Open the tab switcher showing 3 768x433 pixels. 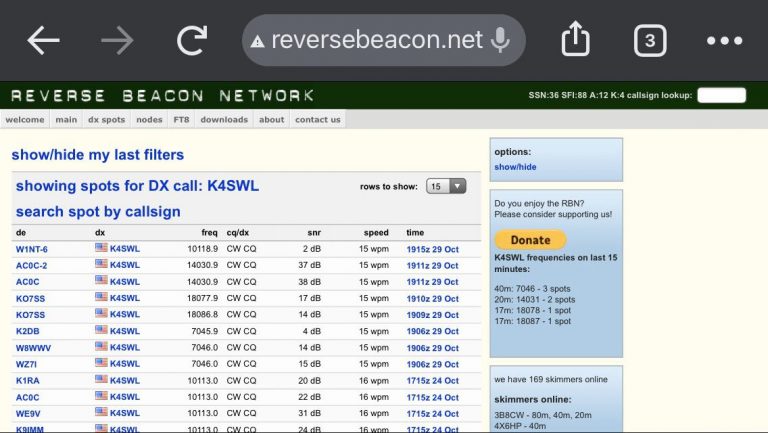click(x=650, y=40)
